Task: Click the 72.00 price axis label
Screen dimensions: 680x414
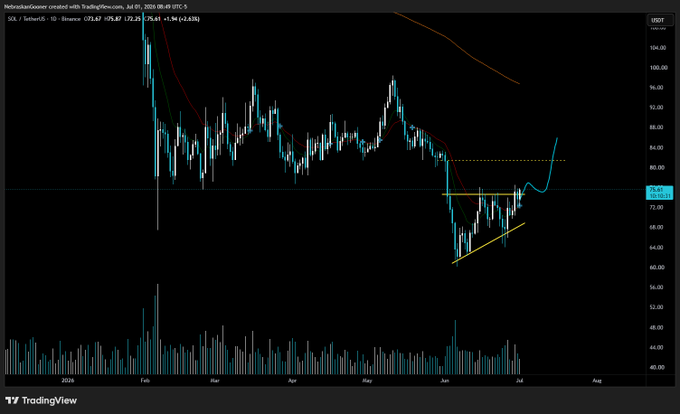Action: pos(657,207)
